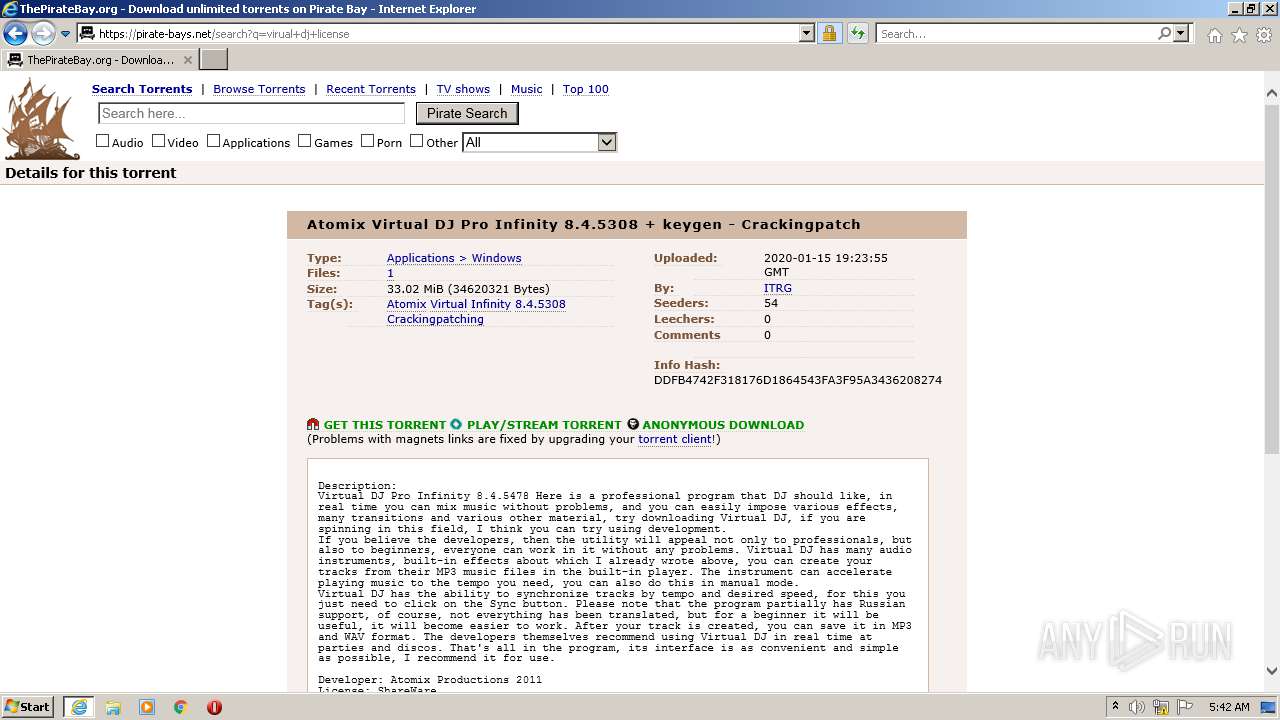Click the info hash text

click(798, 380)
